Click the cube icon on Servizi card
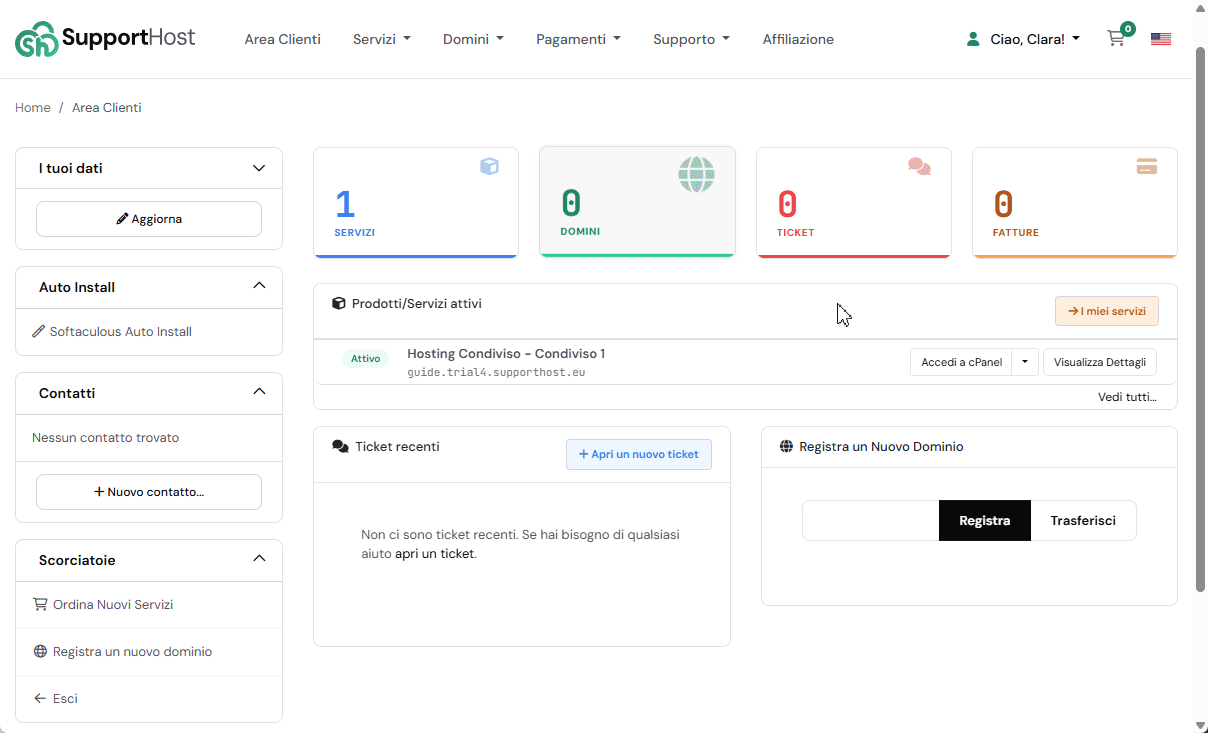Screen dimensions: 1208x733 (x=489, y=166)
